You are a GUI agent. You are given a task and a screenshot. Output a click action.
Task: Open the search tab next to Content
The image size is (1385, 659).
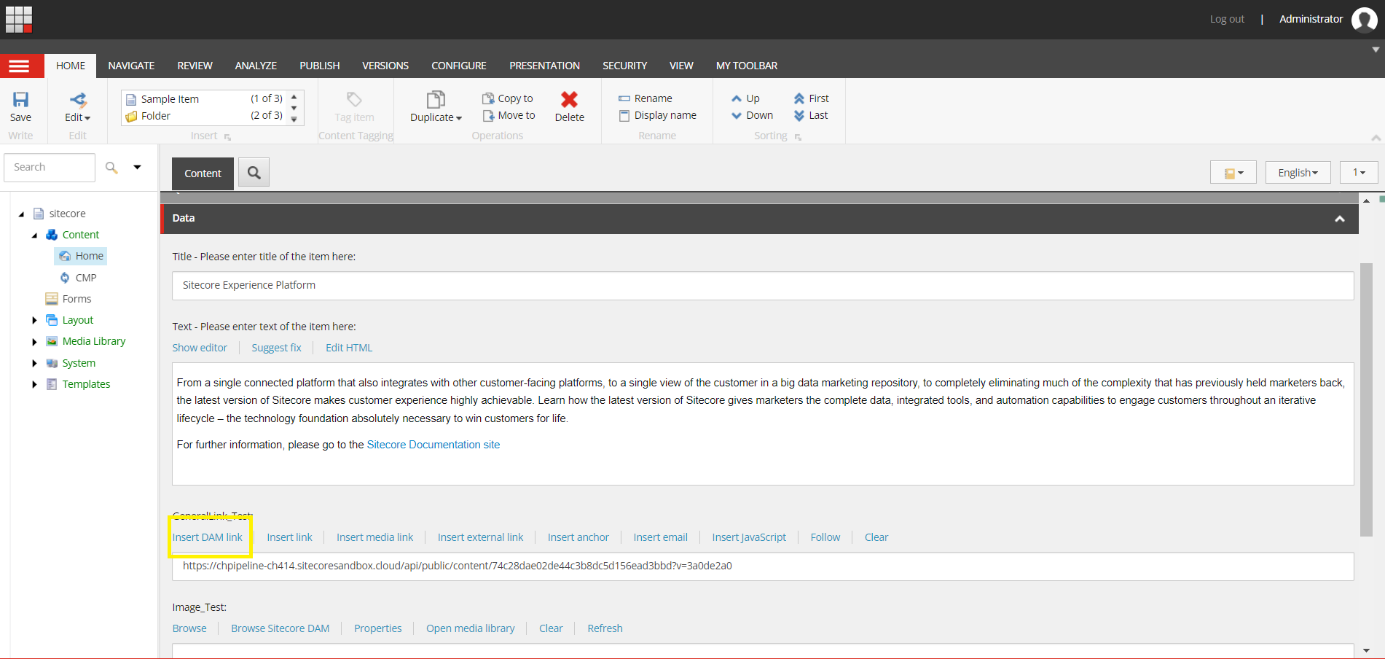(254, 173)
